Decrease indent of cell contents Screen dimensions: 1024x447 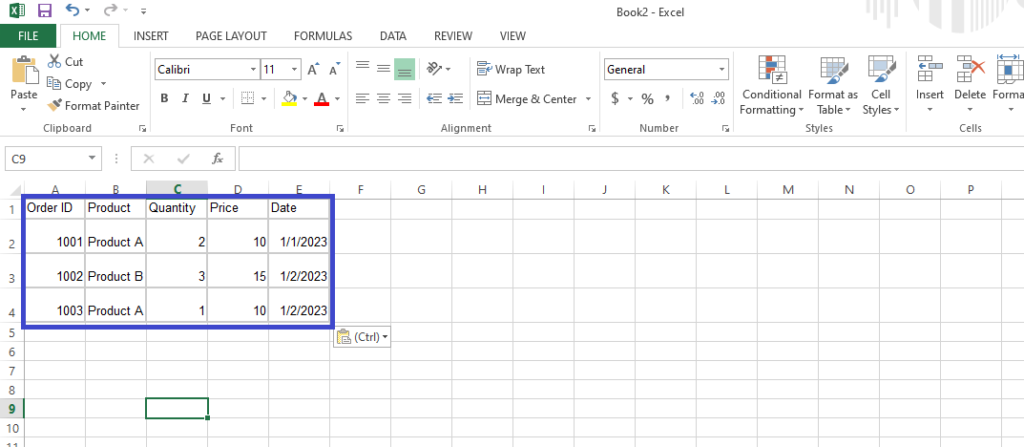coord(434,99)
